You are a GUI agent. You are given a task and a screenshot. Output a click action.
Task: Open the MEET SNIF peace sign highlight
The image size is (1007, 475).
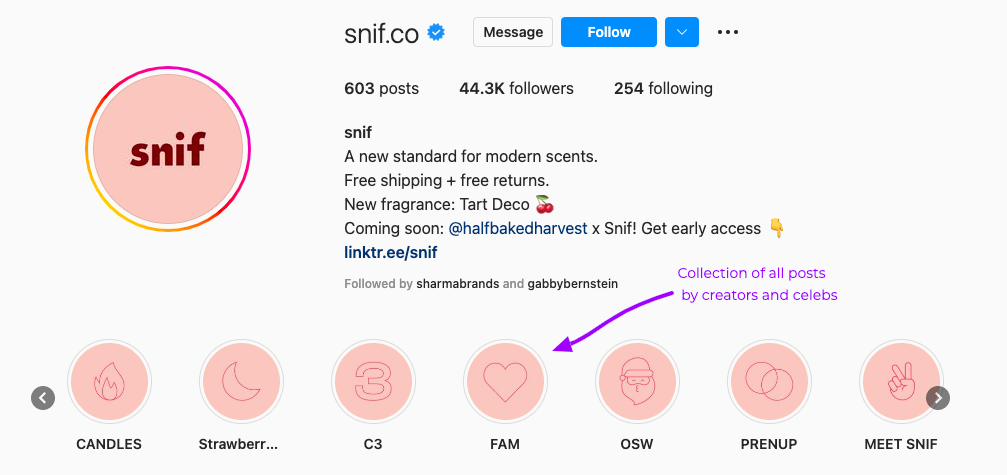click(x=901, y=381)
